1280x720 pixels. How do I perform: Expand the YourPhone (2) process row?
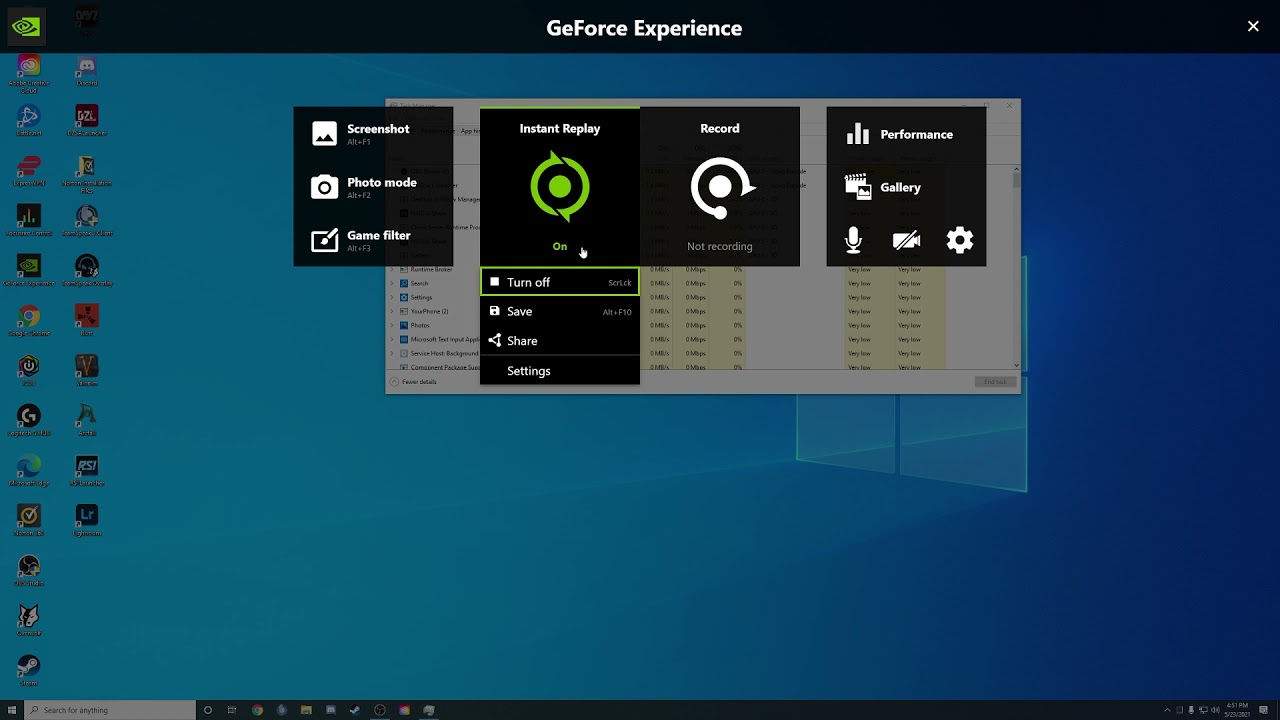(x=393, y=311)
